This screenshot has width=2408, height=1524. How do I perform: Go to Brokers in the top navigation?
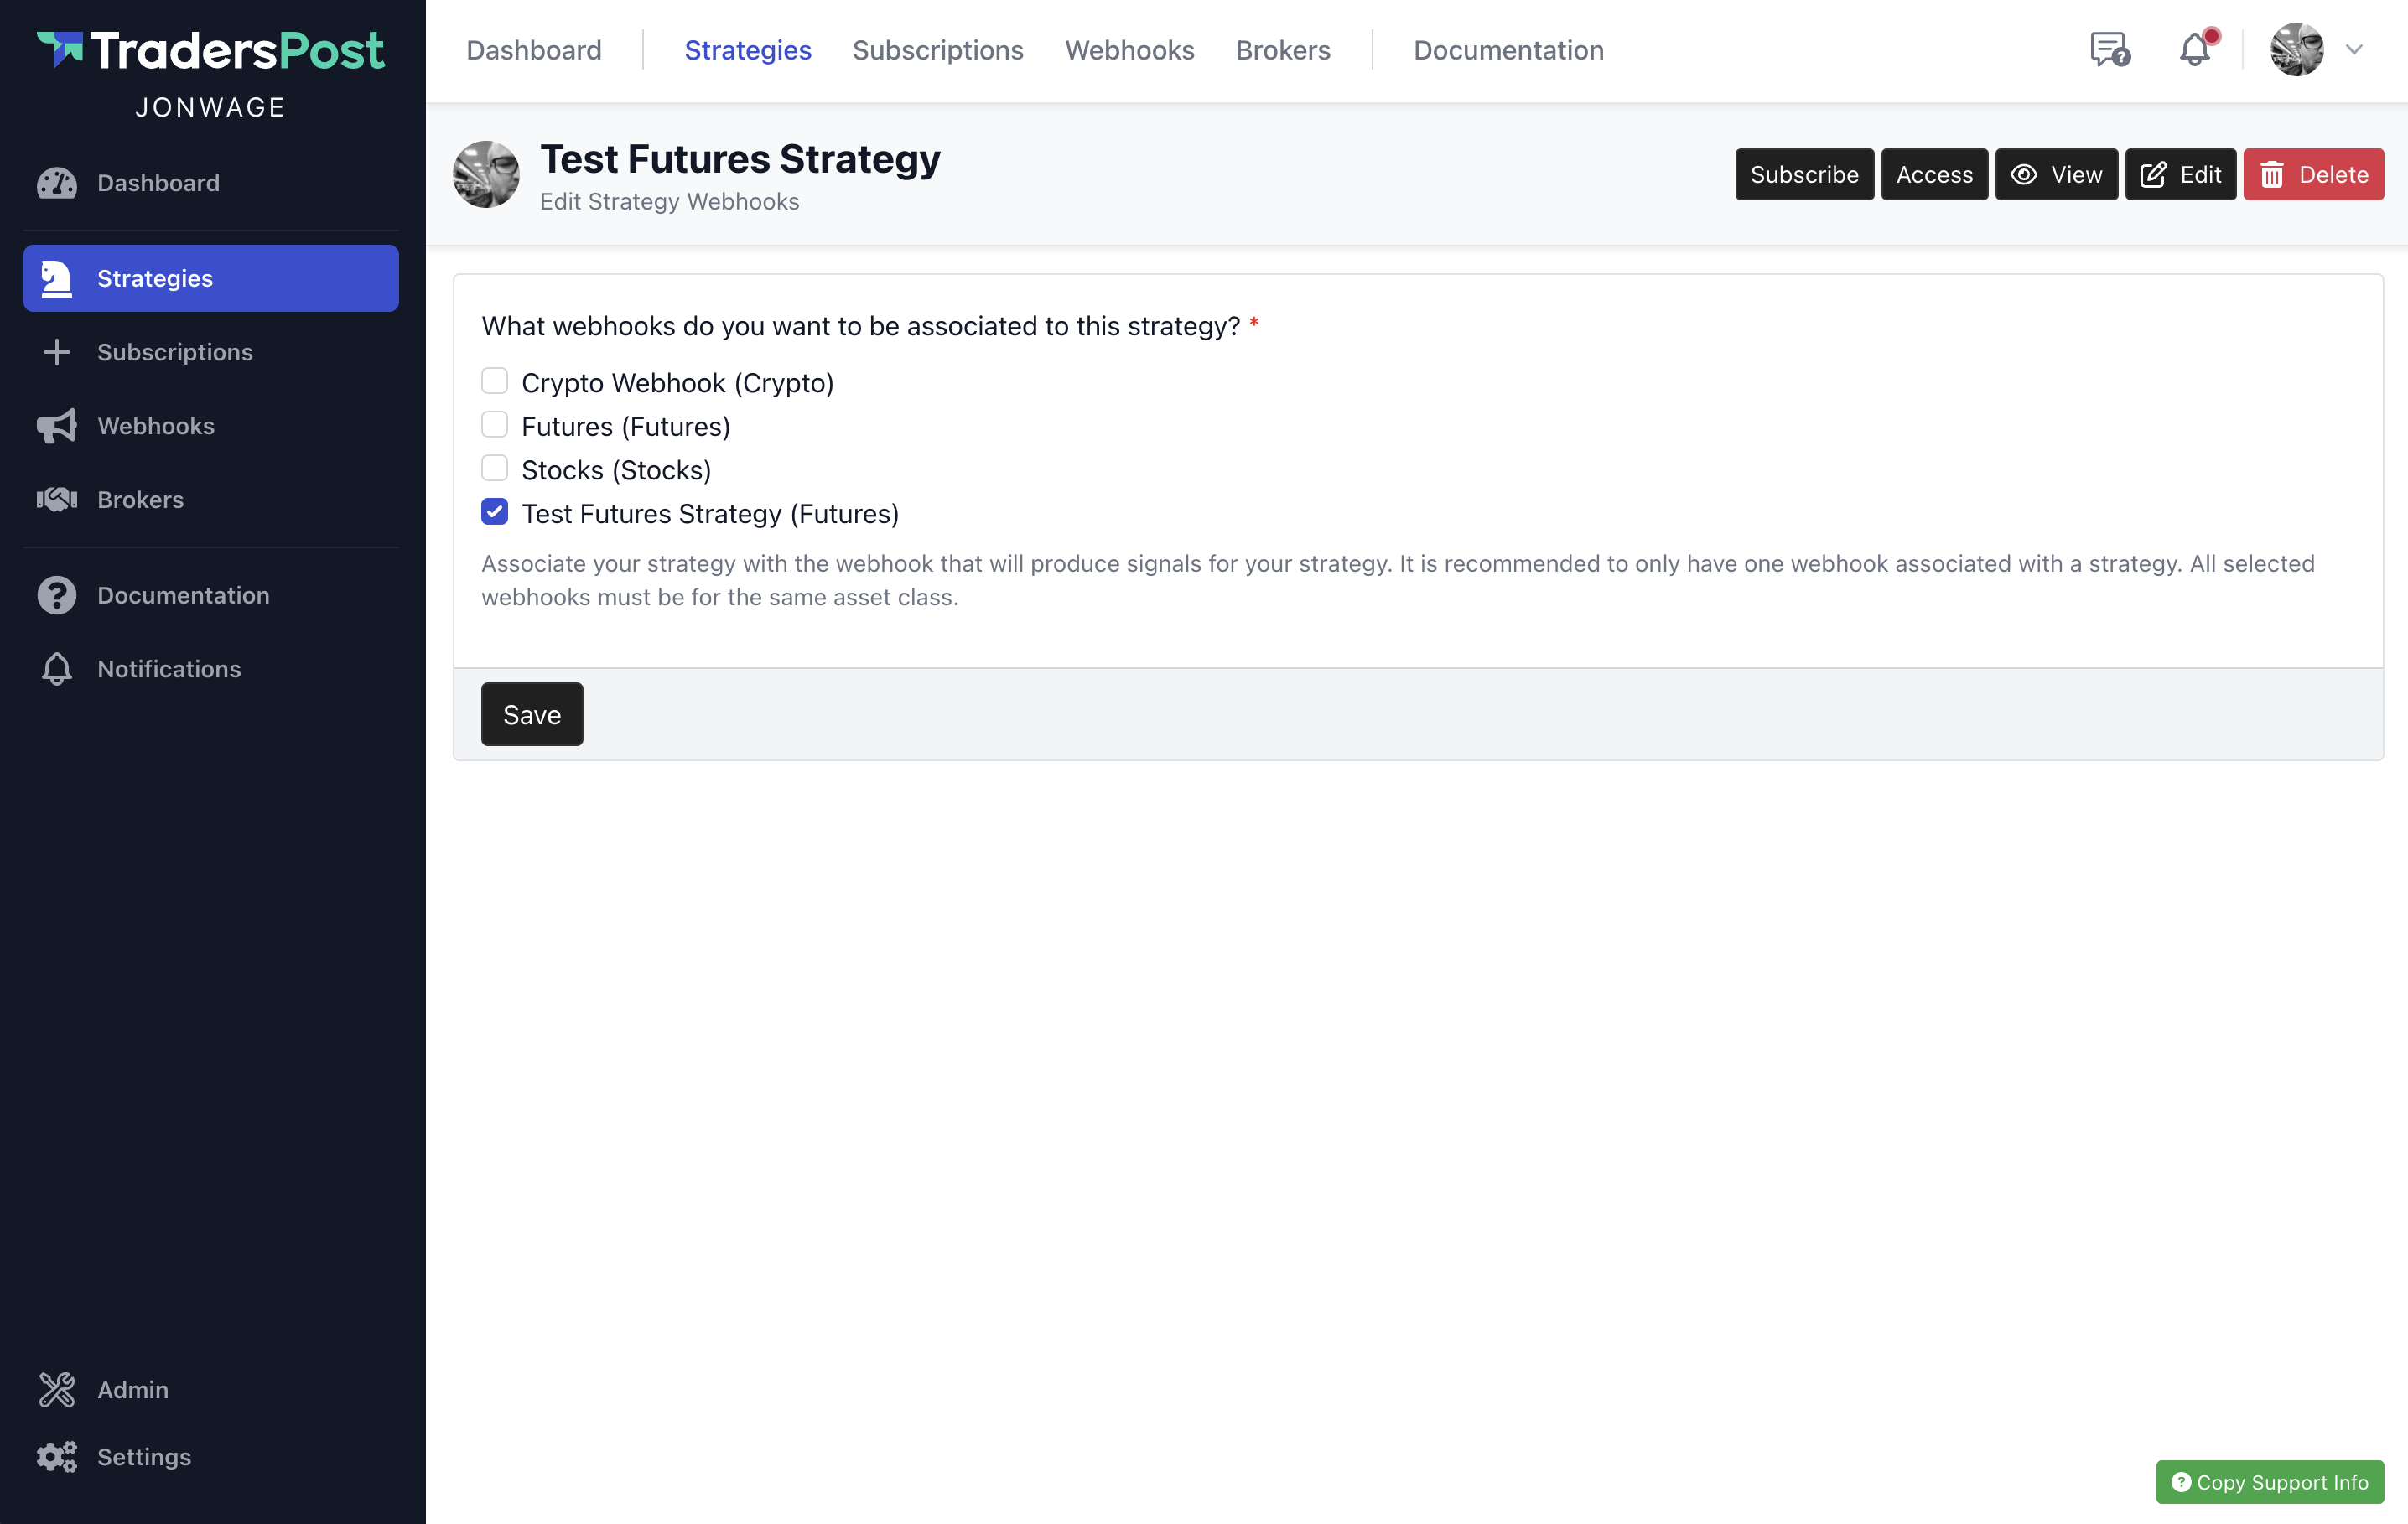click(x=1282, y=50)
